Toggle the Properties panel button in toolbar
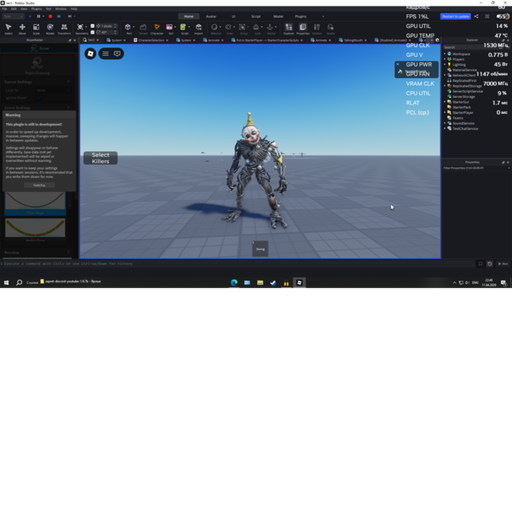The width and height of the screenshot is (512, 512). [x=303, y=29]
